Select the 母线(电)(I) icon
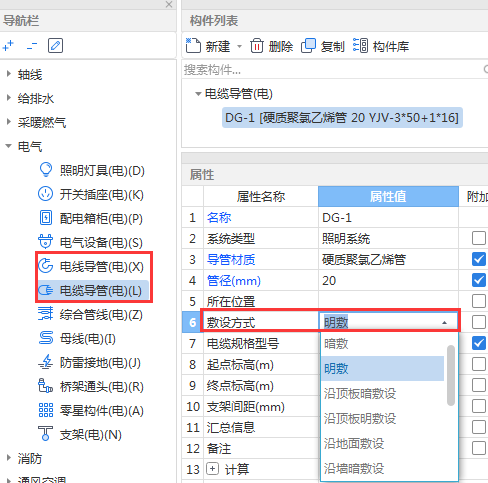This screenshot has height=483, width=488. point(46,338)
